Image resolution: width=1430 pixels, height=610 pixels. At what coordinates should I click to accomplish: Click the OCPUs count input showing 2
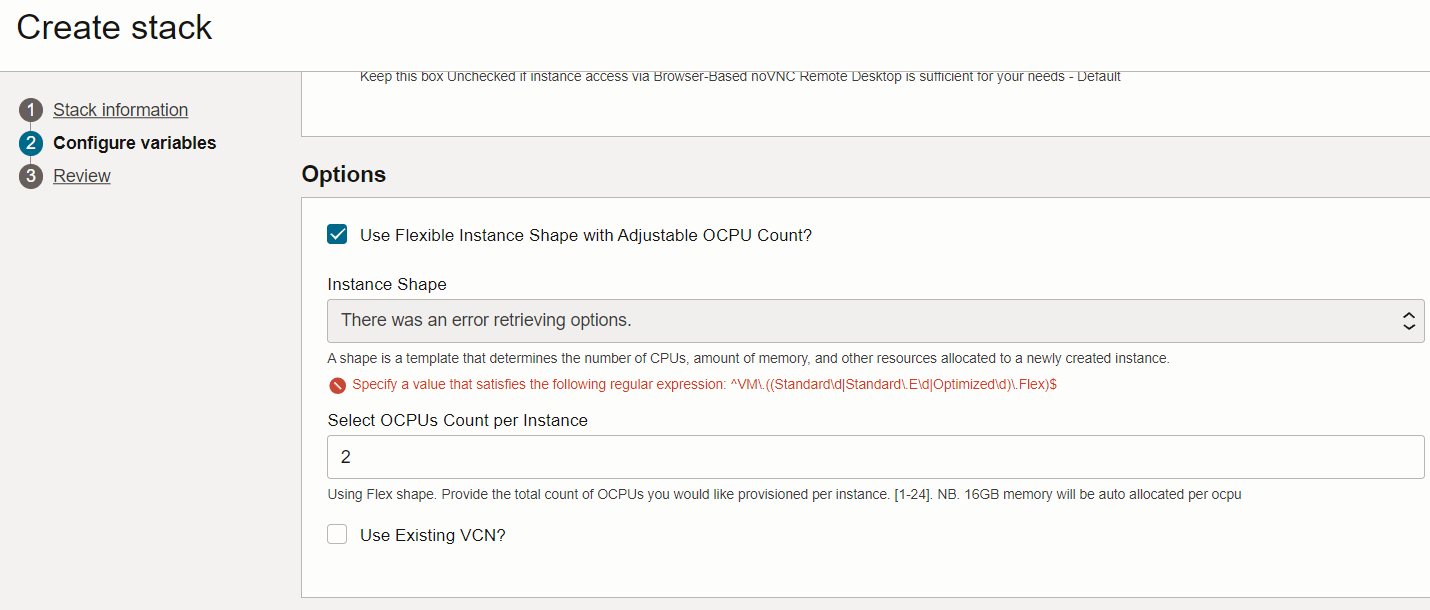click(875, 456)
